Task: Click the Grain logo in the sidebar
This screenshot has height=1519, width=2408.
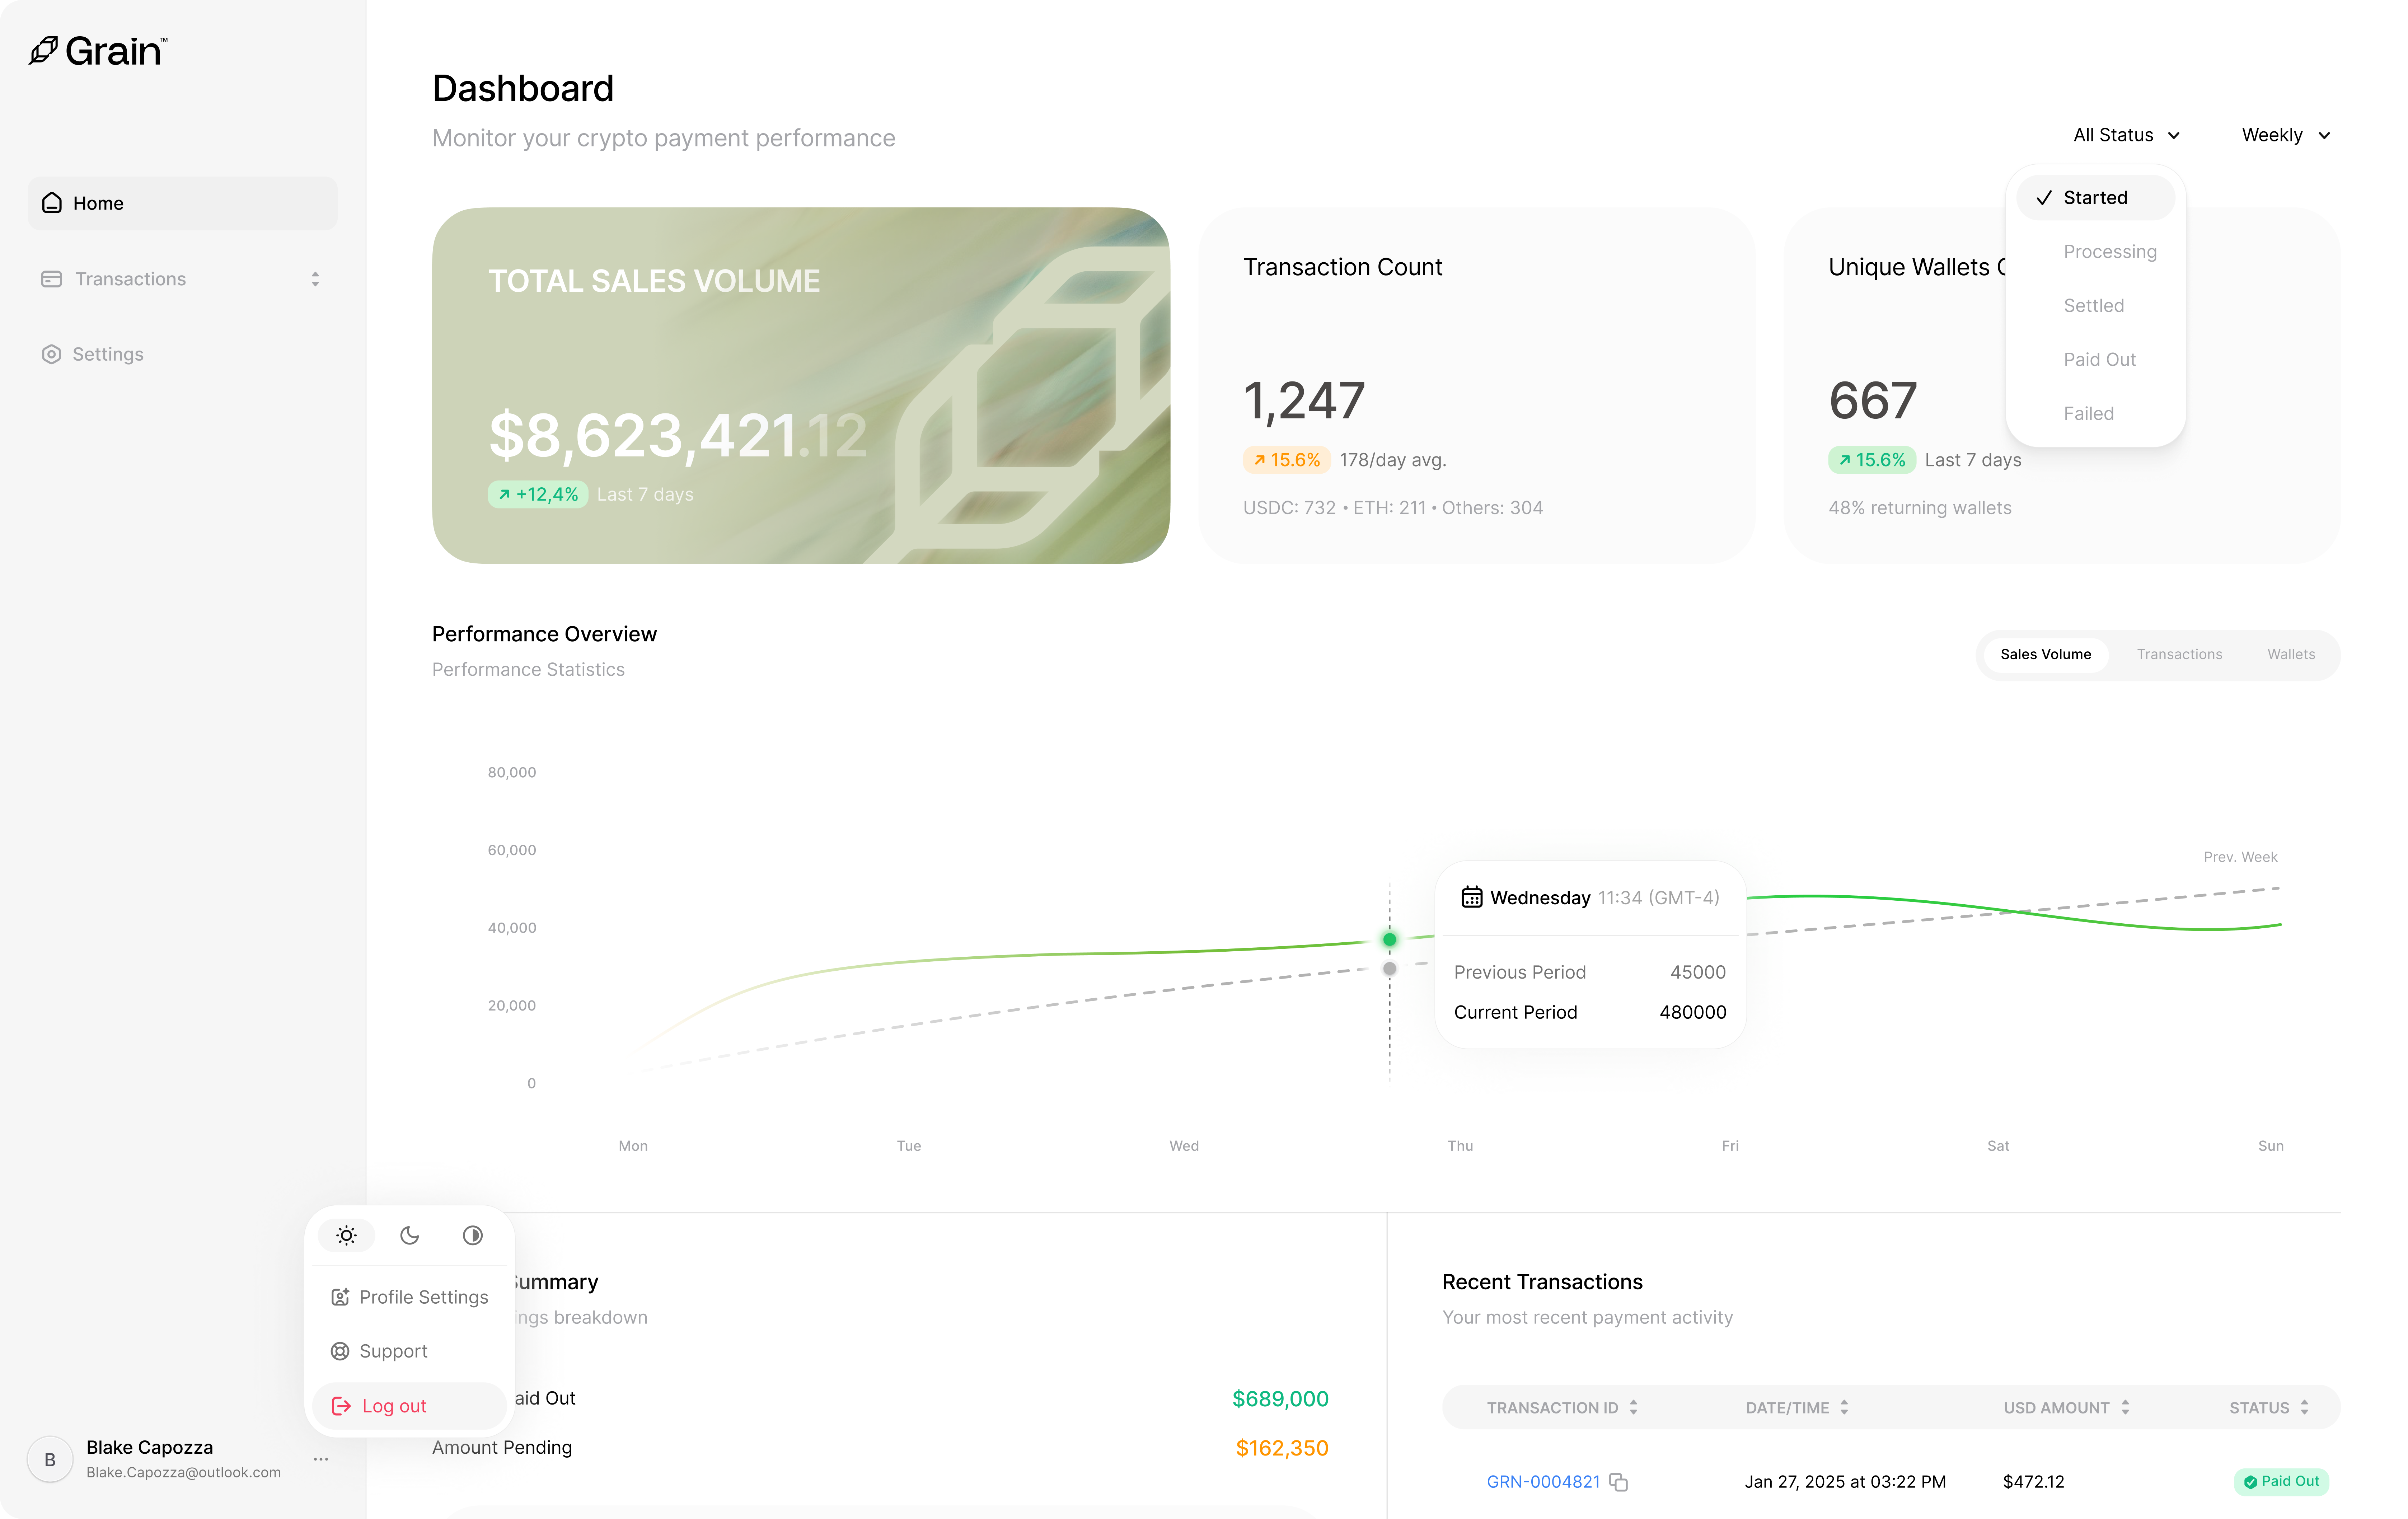Action: click(x=97, y=50)
